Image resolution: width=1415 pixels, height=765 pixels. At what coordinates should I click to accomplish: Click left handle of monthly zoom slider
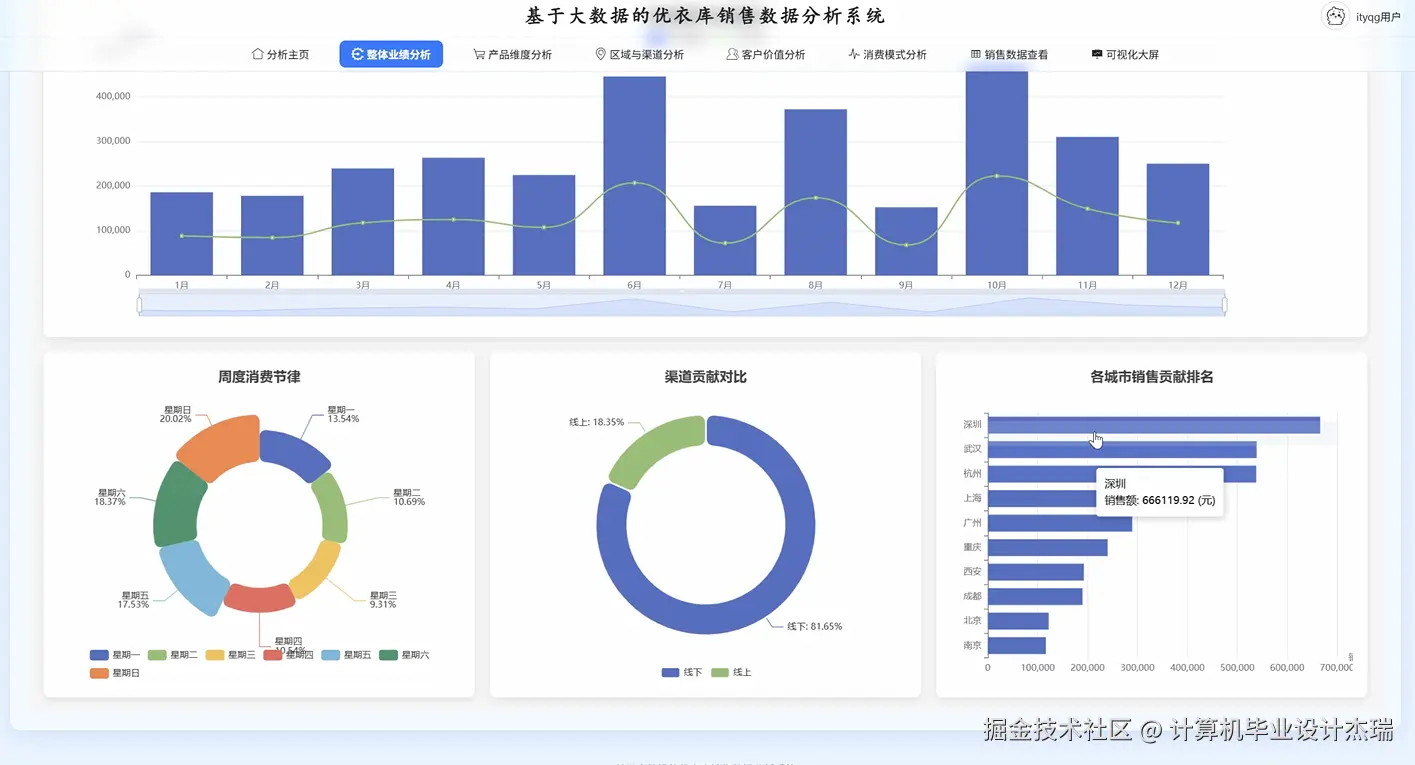[x=140, y=305]
